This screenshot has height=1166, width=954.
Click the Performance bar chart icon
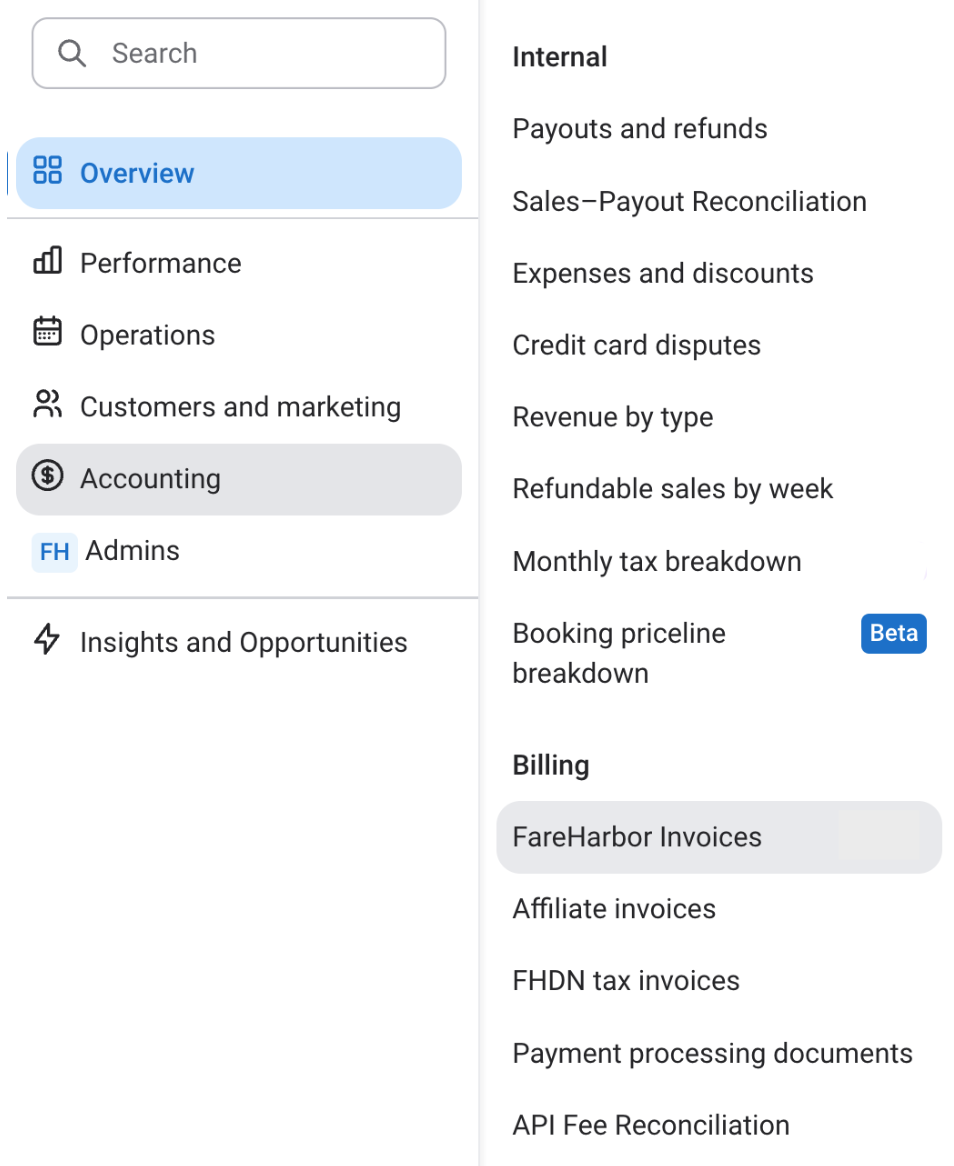coord(48,260)
